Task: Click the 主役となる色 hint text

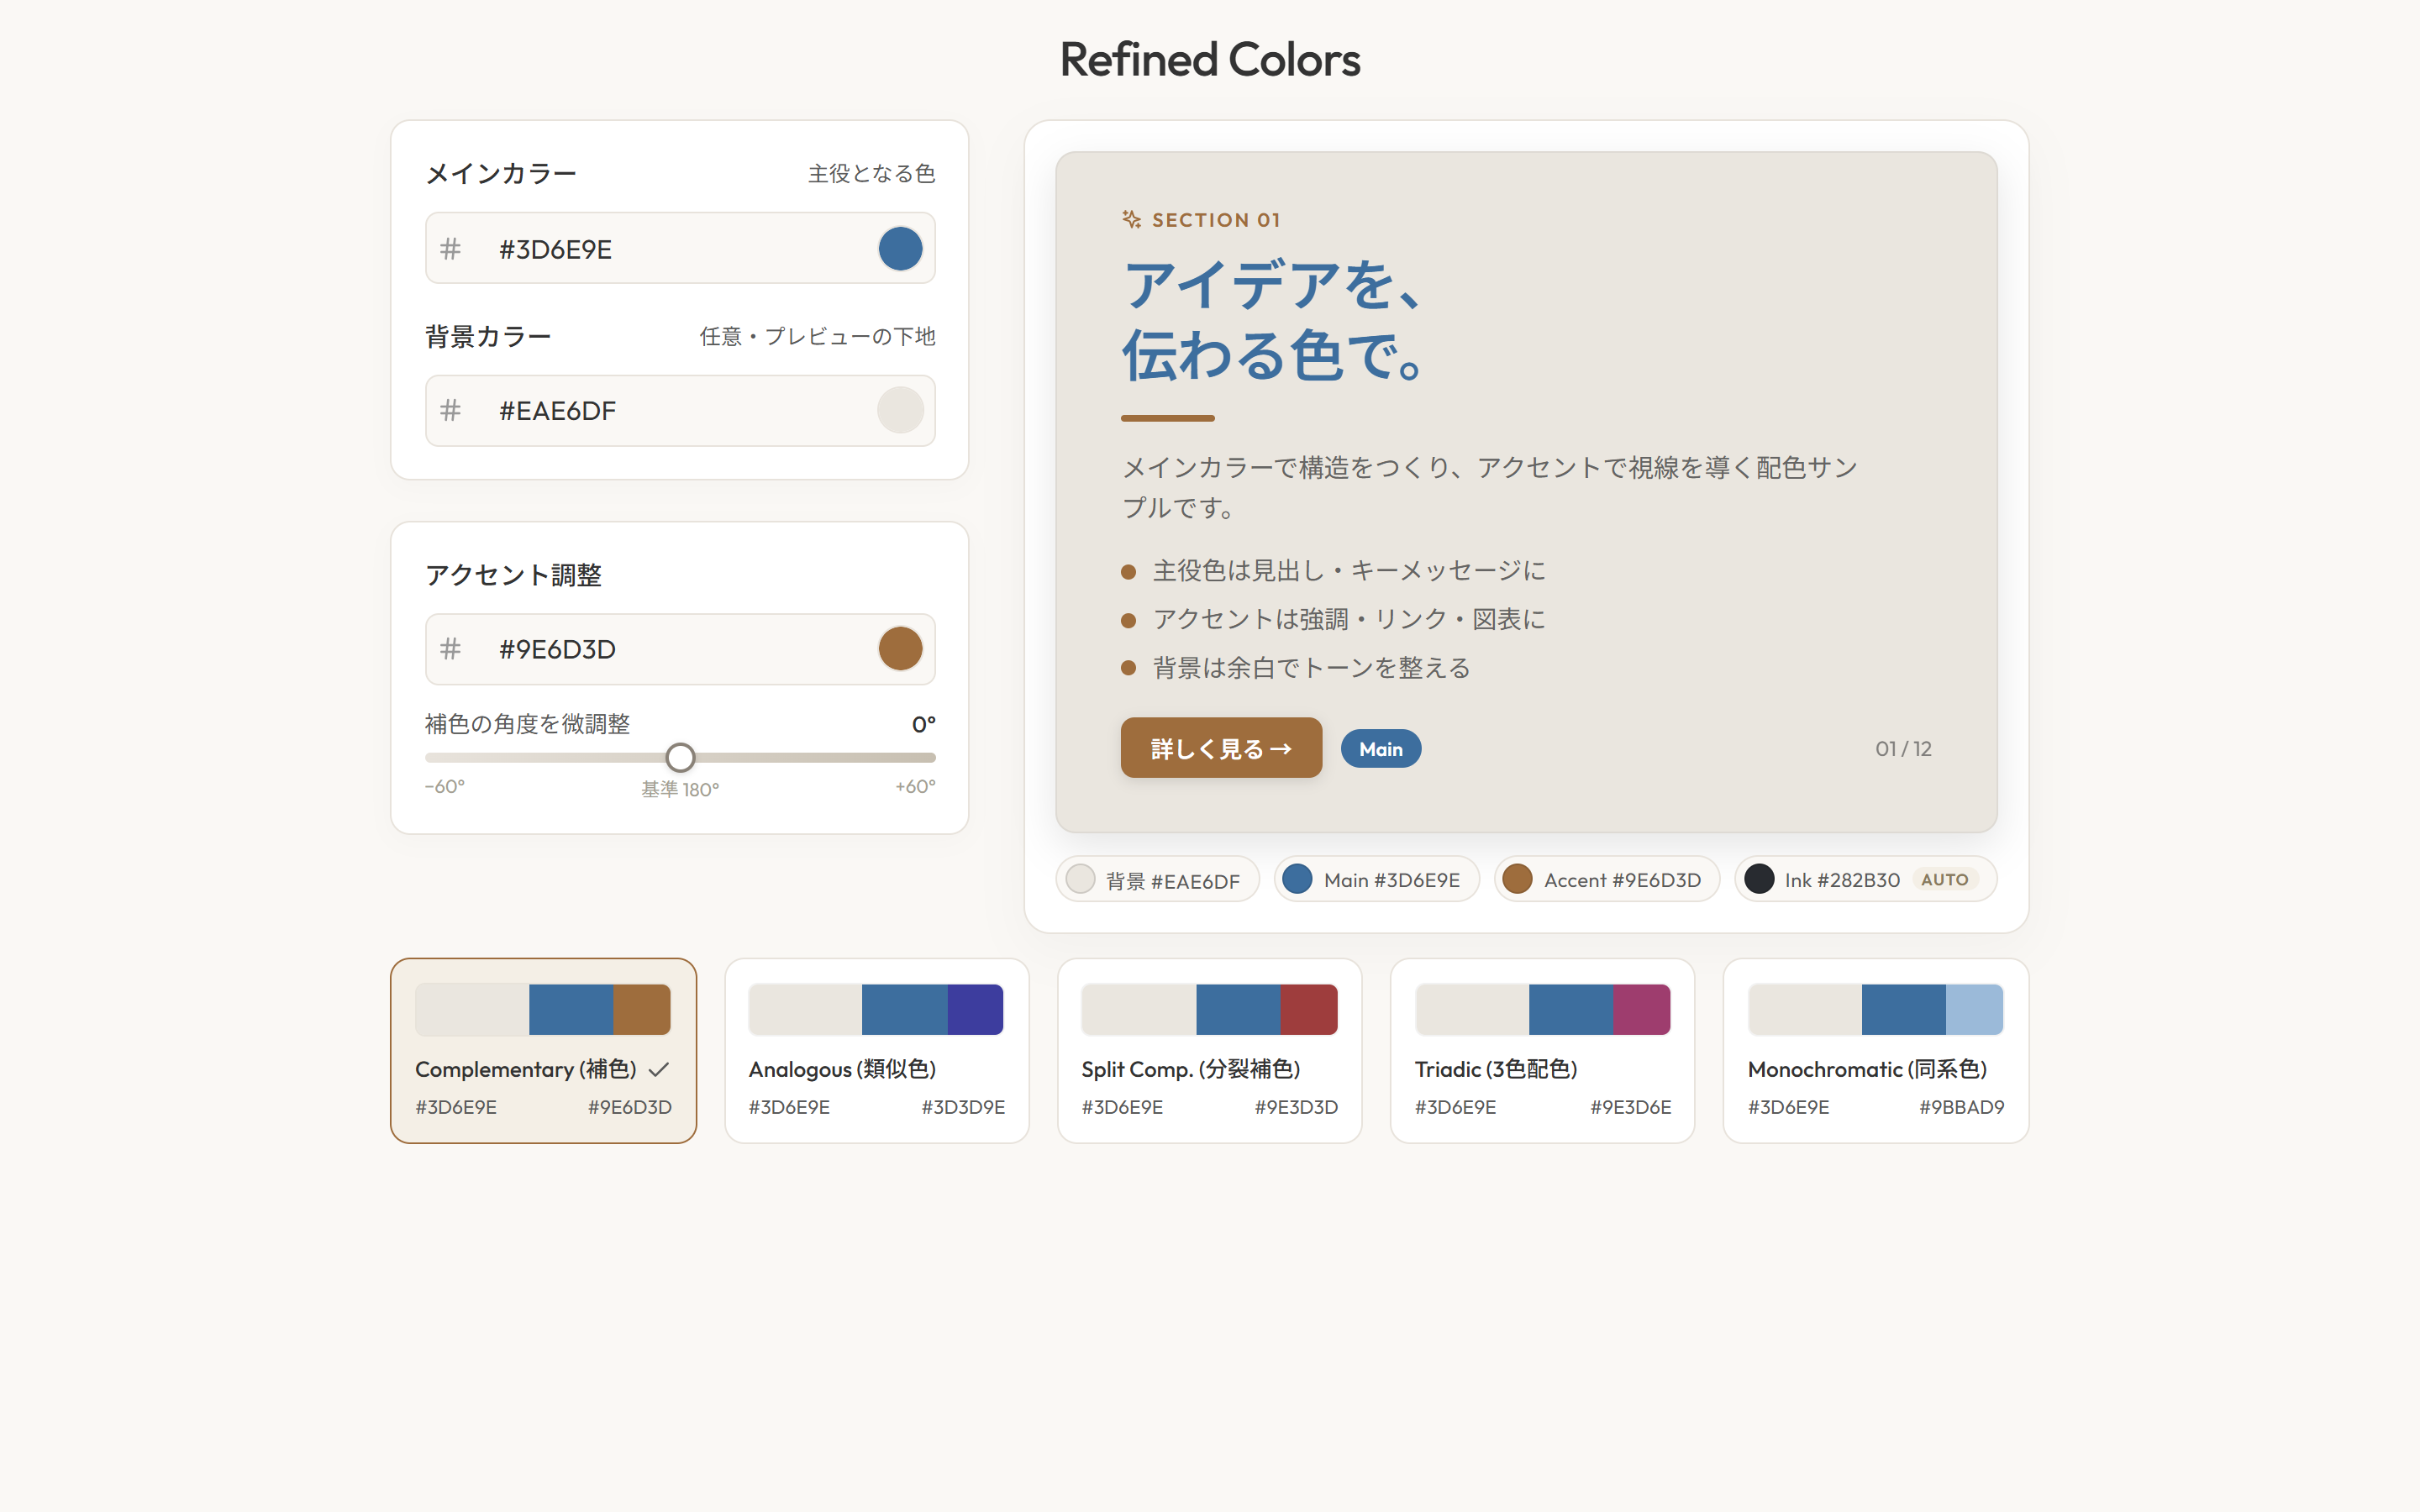Action: point(871,174)
